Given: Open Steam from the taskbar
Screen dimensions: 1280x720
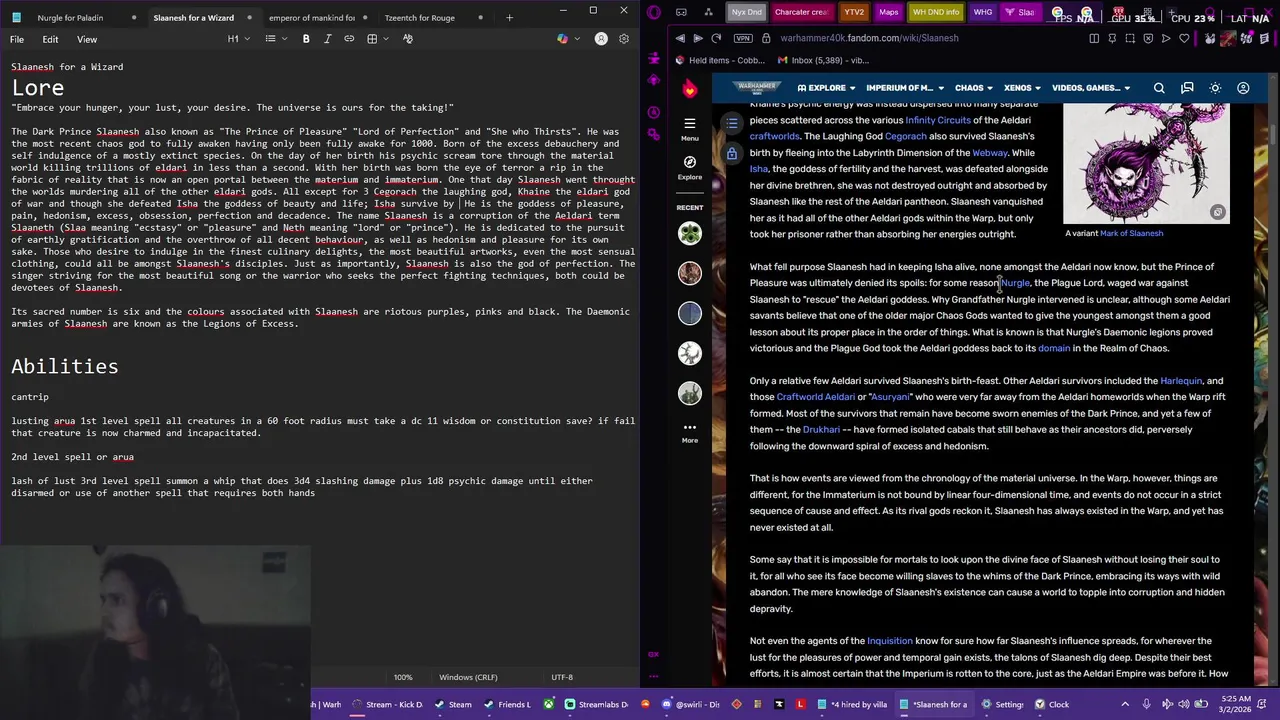Looking at the screenshot, I should [x=453, y=704].
